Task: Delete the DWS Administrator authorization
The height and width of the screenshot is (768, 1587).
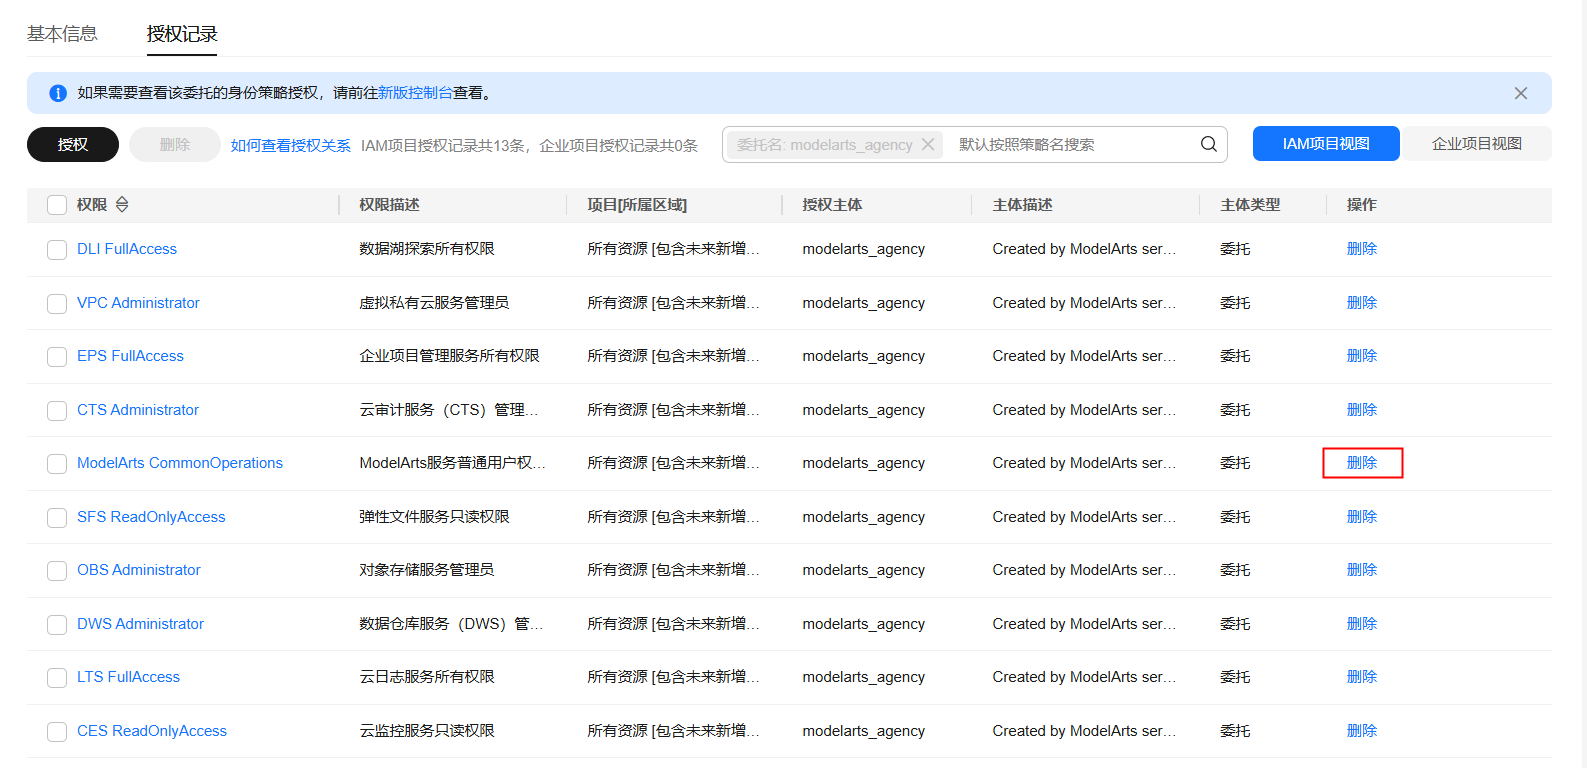Action: tap(1362, 624)
